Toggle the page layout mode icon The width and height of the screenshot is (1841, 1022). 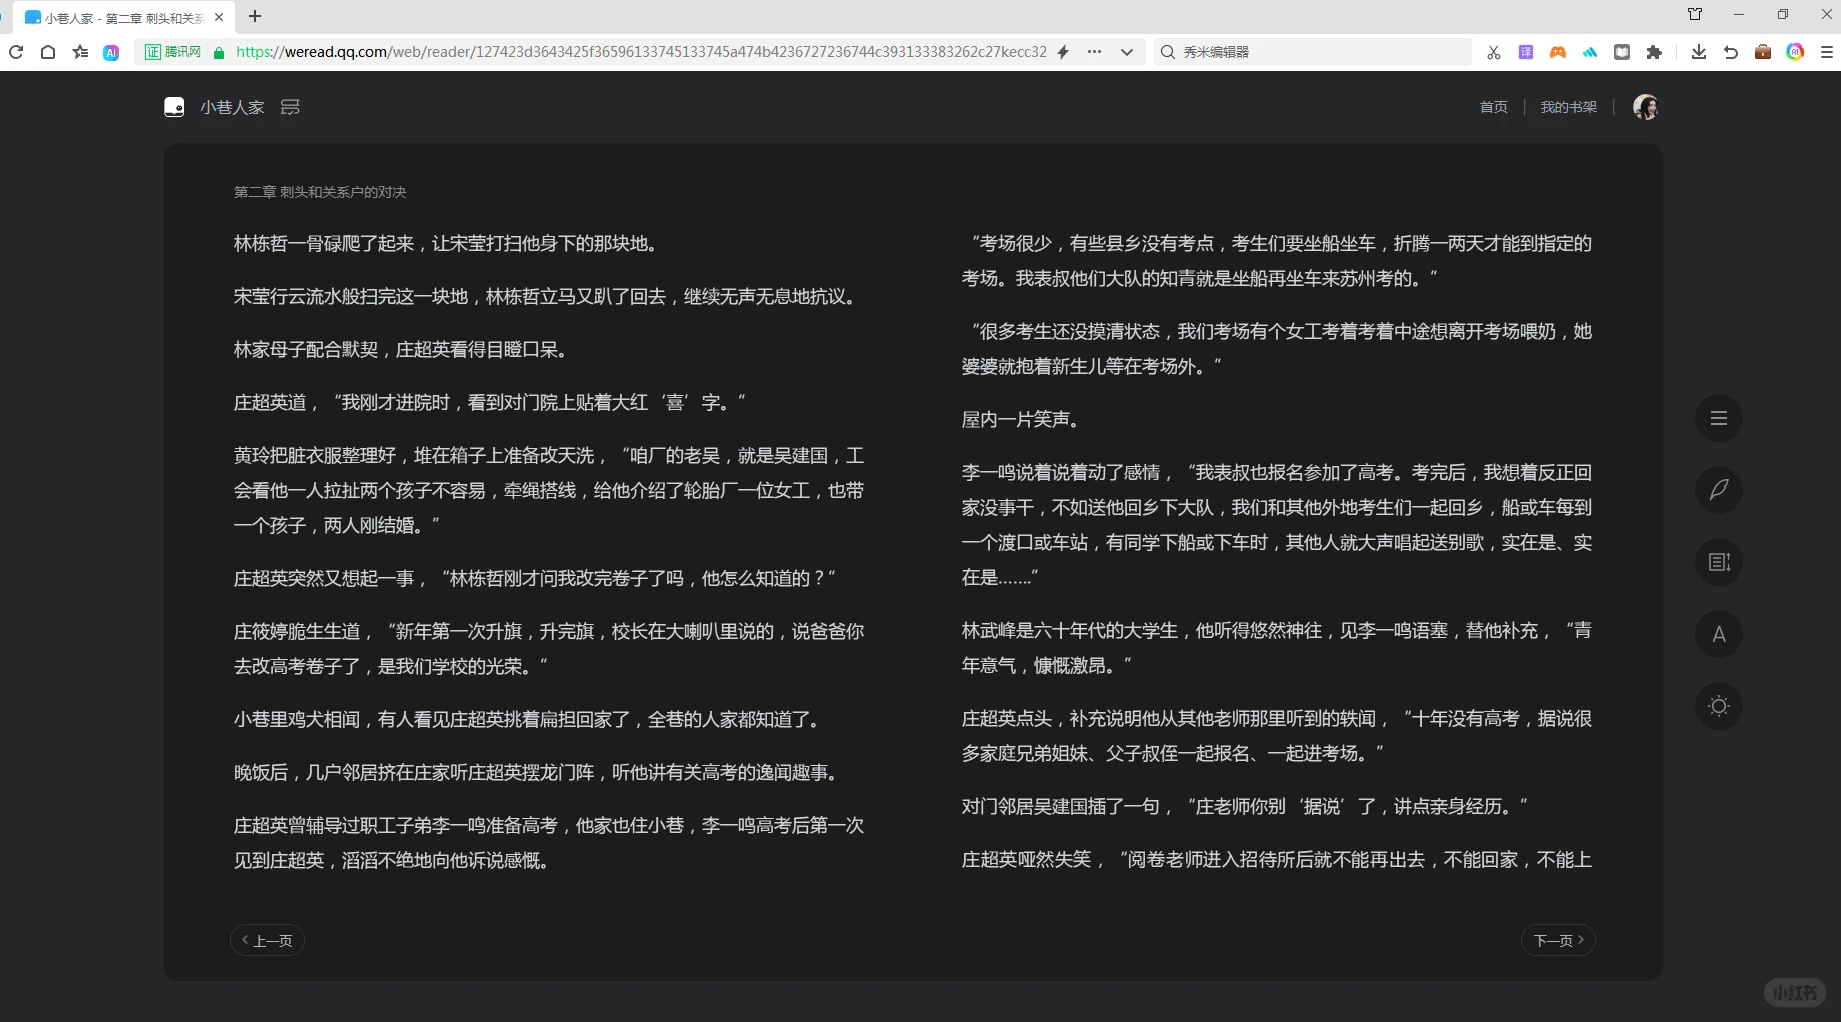(x=1718, y=562)
